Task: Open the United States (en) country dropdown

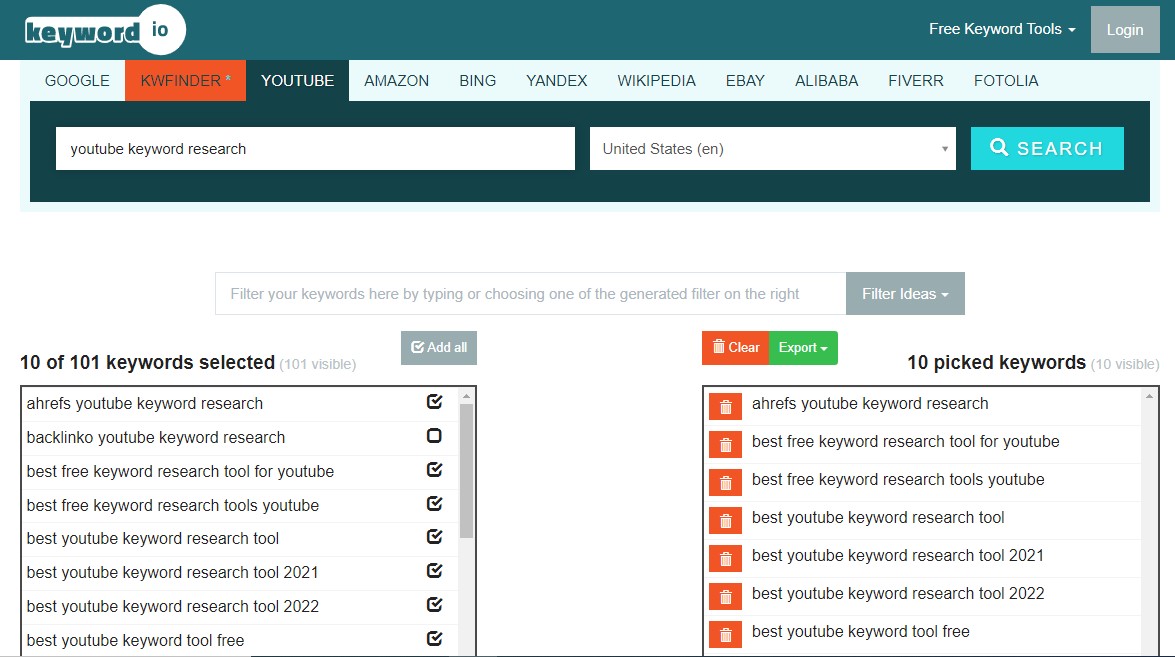Action: [772, 149]
